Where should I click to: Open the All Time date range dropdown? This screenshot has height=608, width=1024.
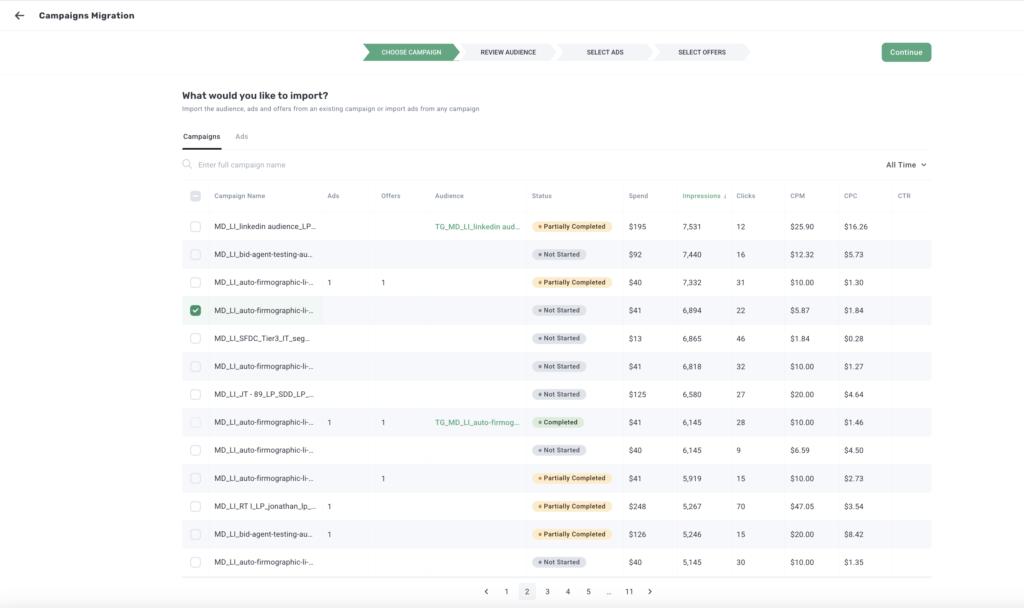pyautogui.click(x=906, y=165)
